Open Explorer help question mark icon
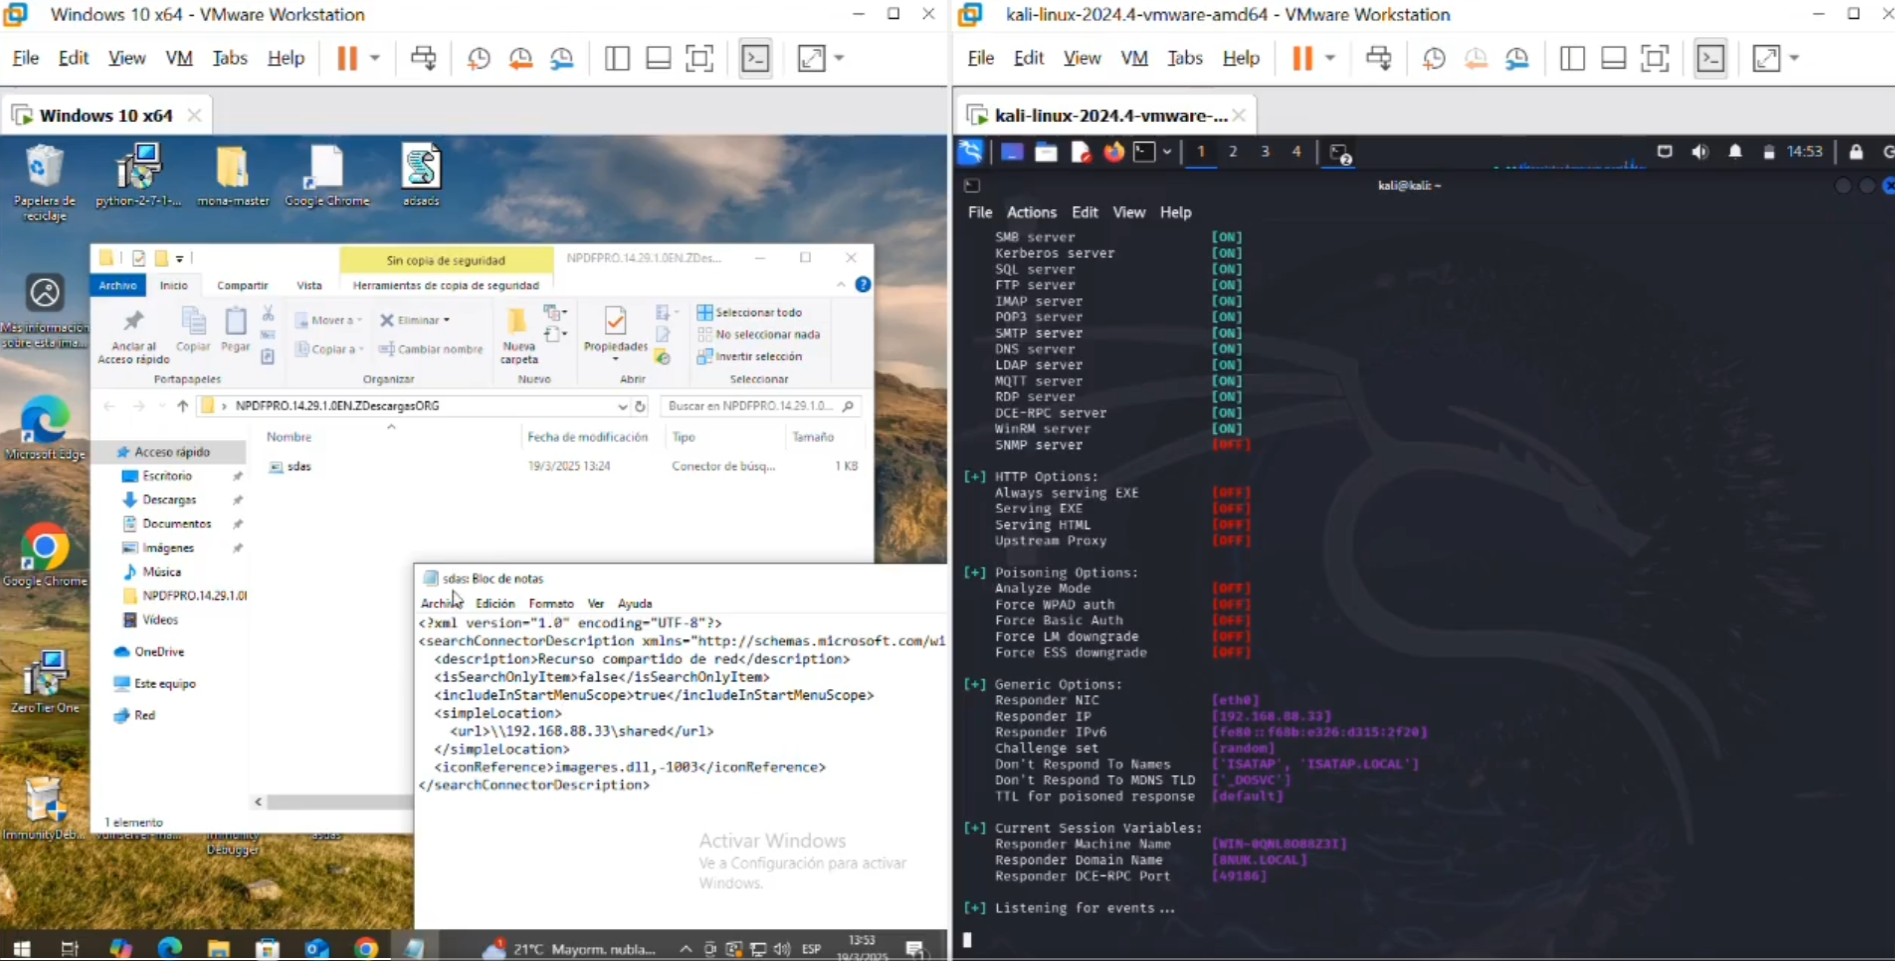 [863, 285]
